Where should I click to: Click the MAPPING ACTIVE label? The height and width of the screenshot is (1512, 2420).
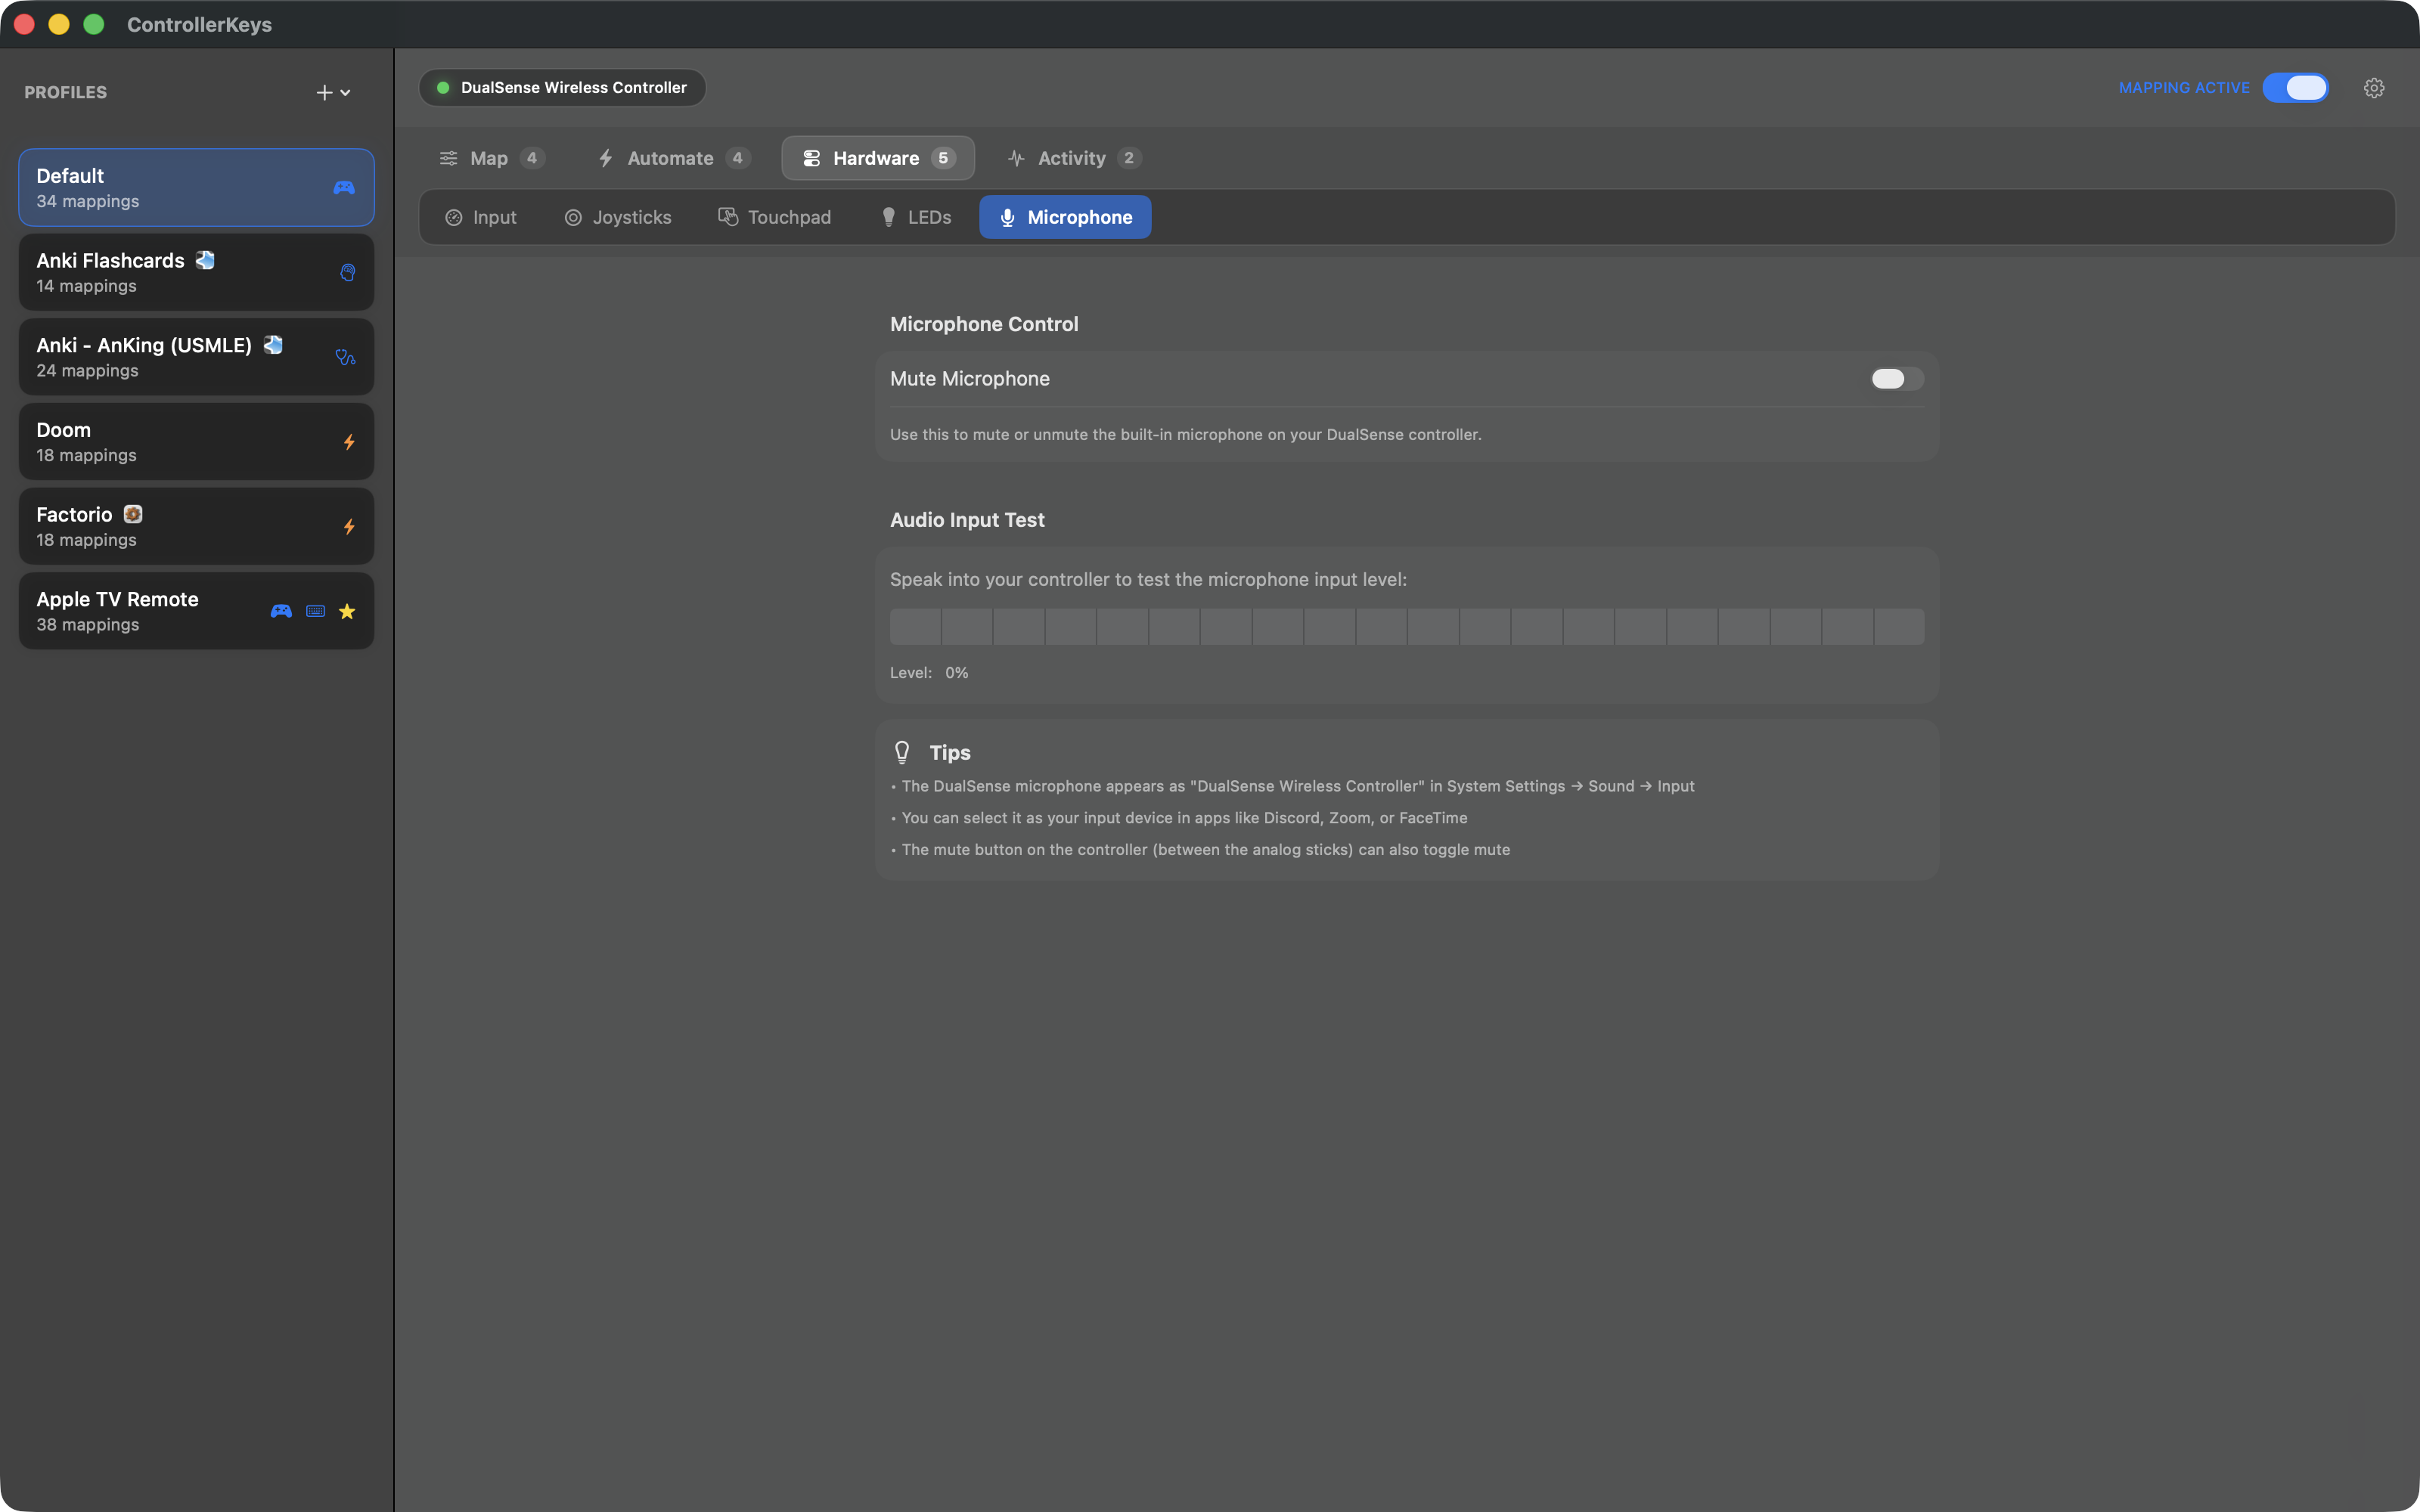coord(2184,88)
